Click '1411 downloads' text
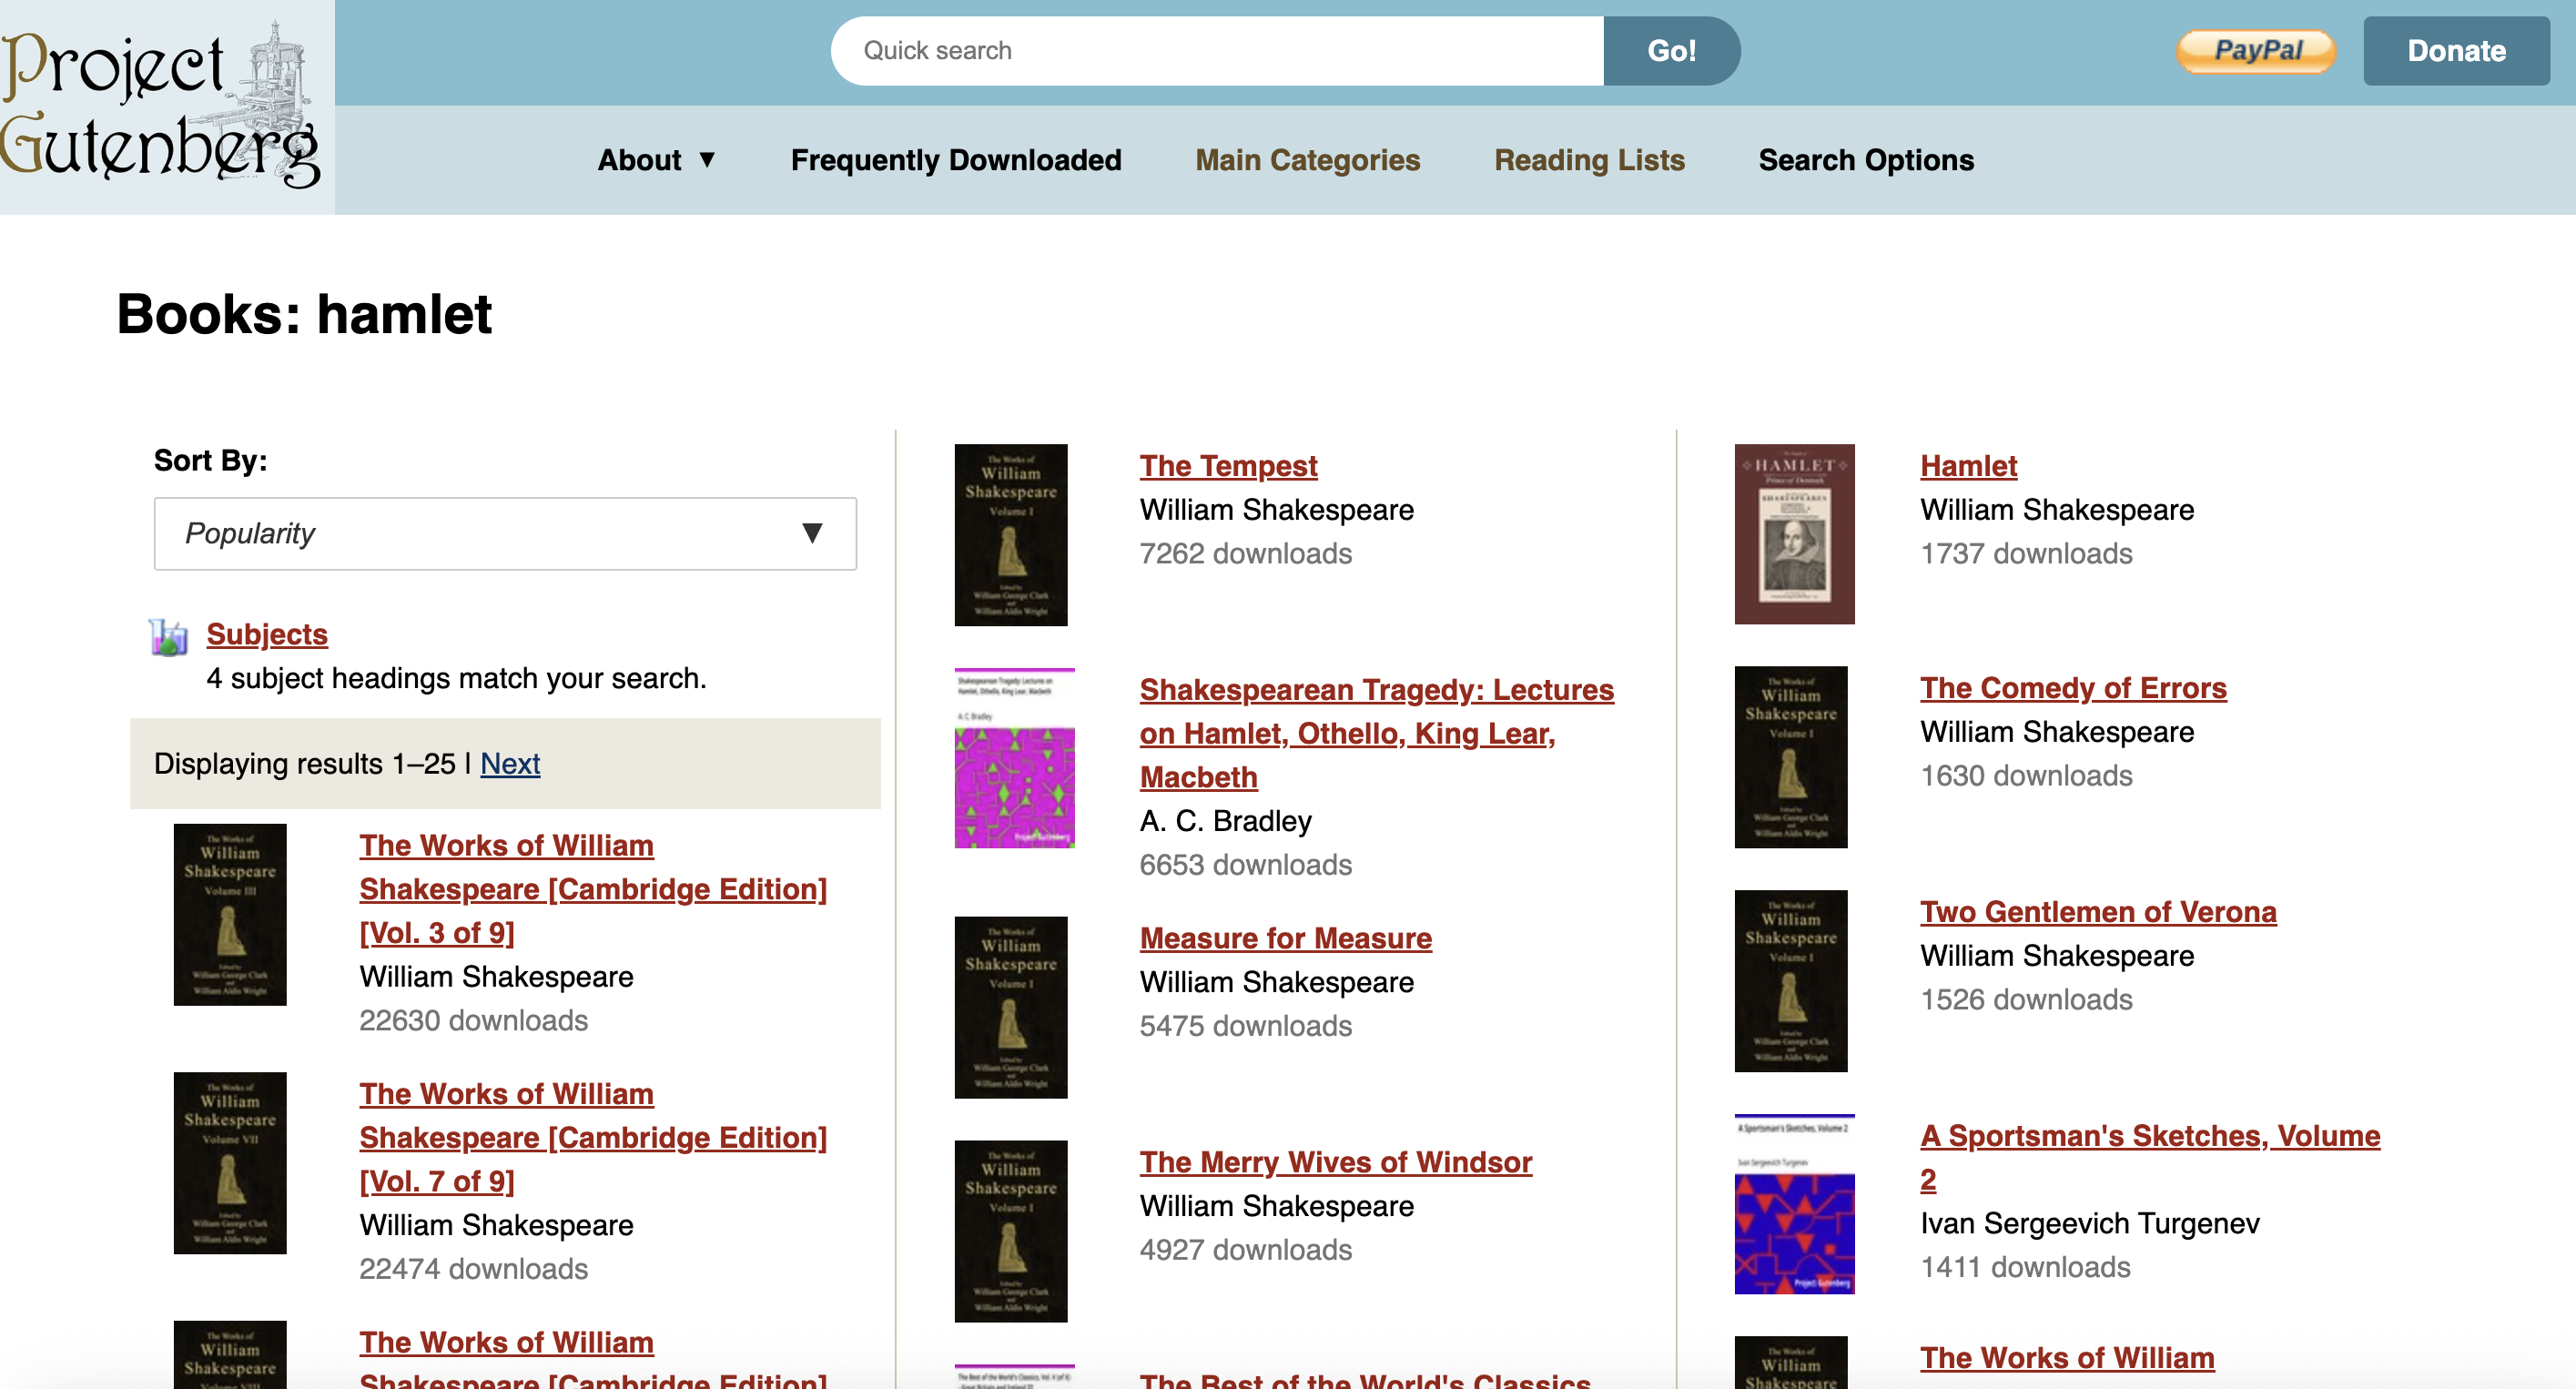This screenshot has height=1389, width=2576. coord(2025,1268)
